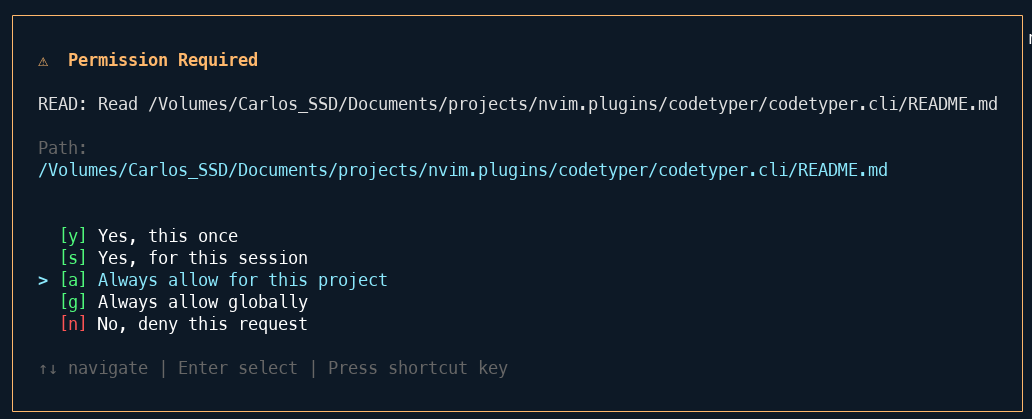Select "No, deny this request"

coord(203,324)
